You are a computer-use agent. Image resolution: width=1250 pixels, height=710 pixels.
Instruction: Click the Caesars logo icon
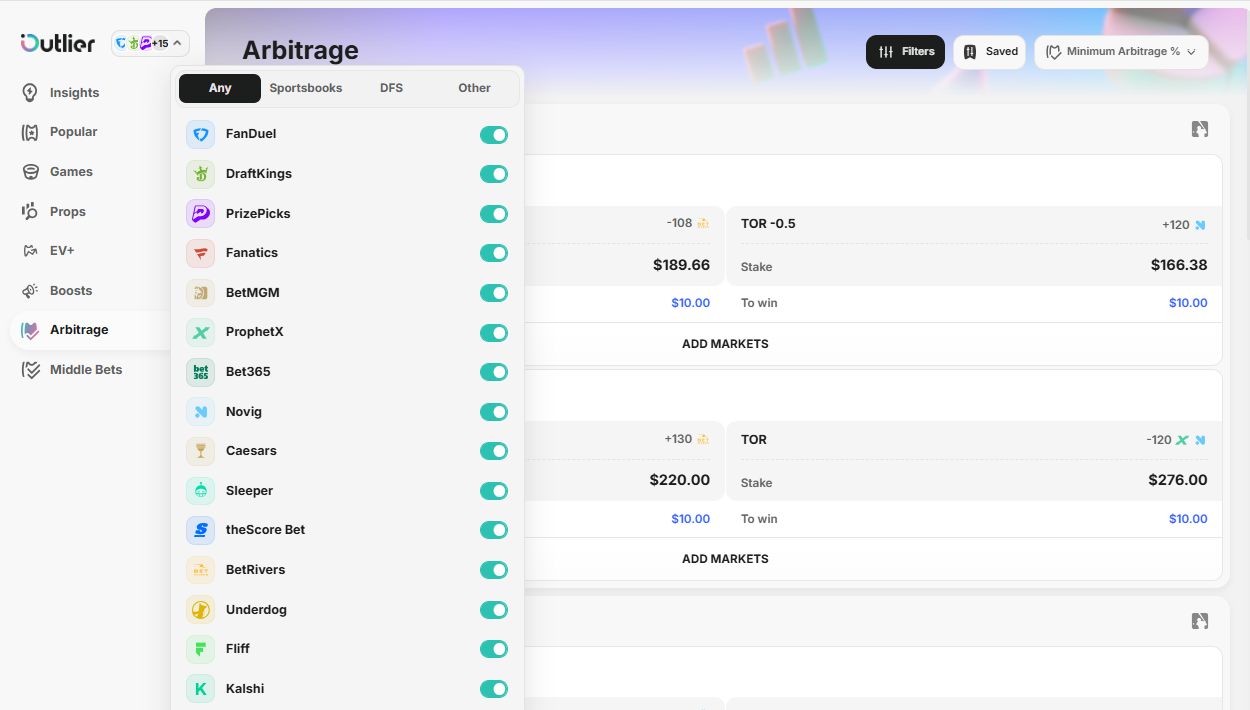click(201, 451)
